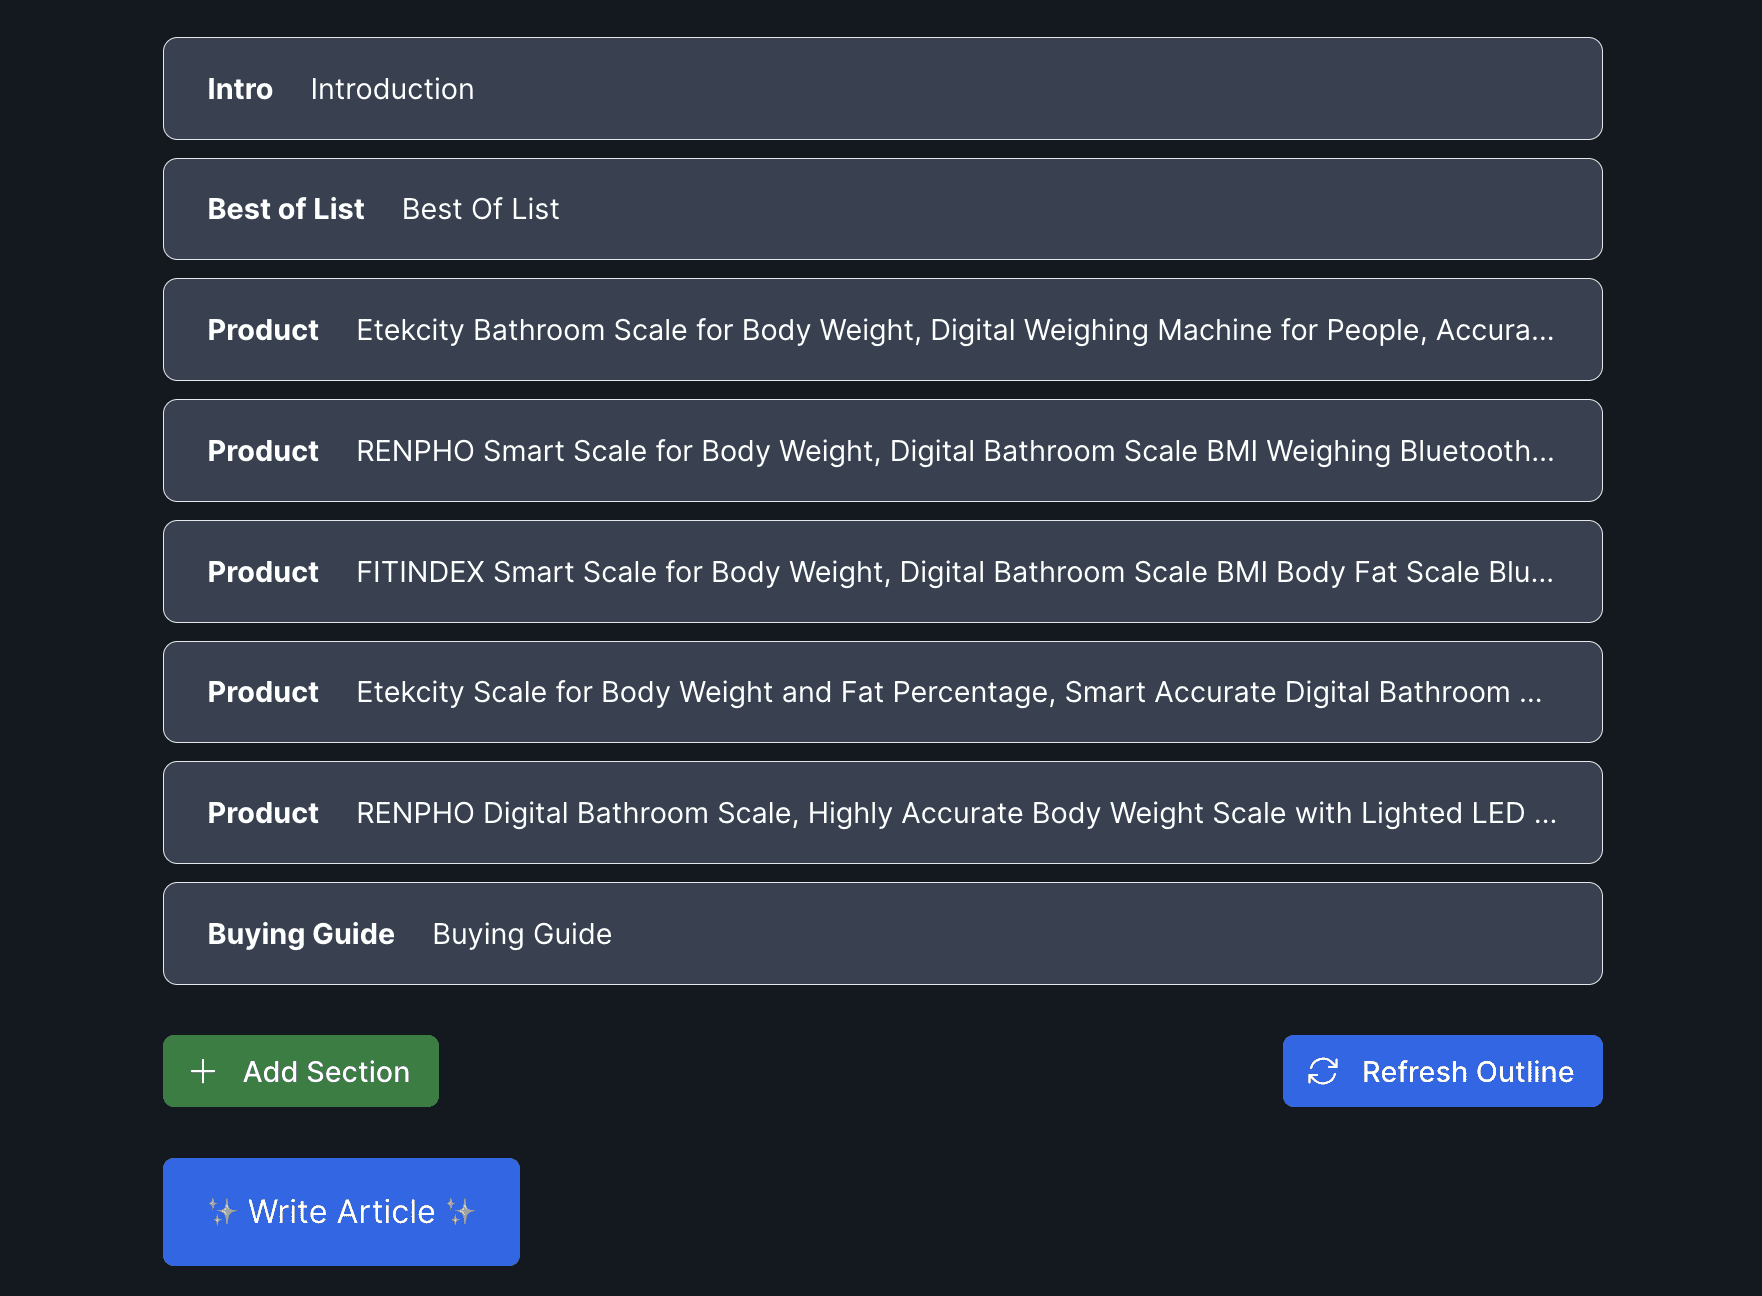The width and height of the screenshot is (1762, 1296).
Task: Click the Refresh Outline button text
Action: (1467, 1071)
